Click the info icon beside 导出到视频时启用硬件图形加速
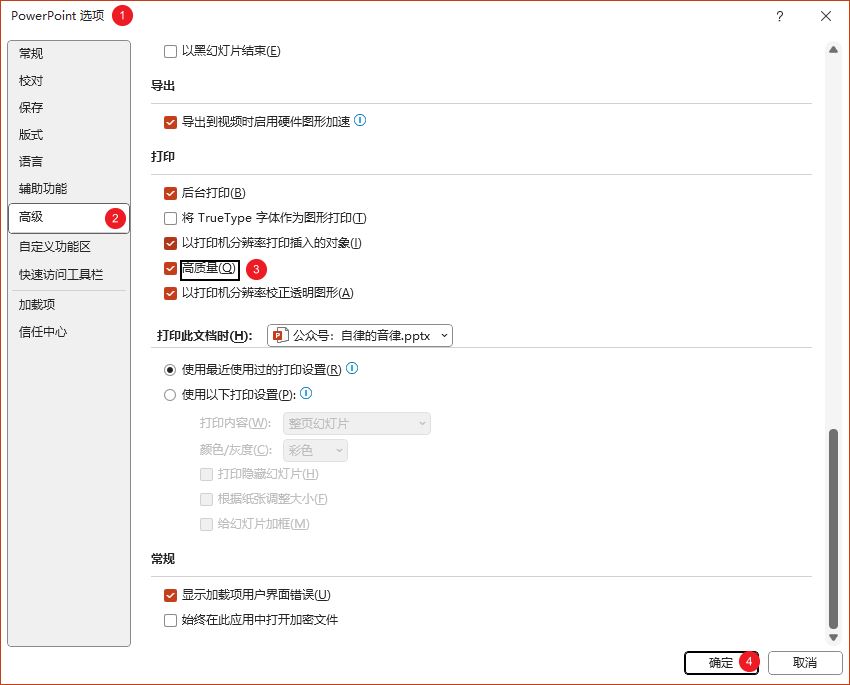This screenshot has height=685, width=850. tap(360, 121)
